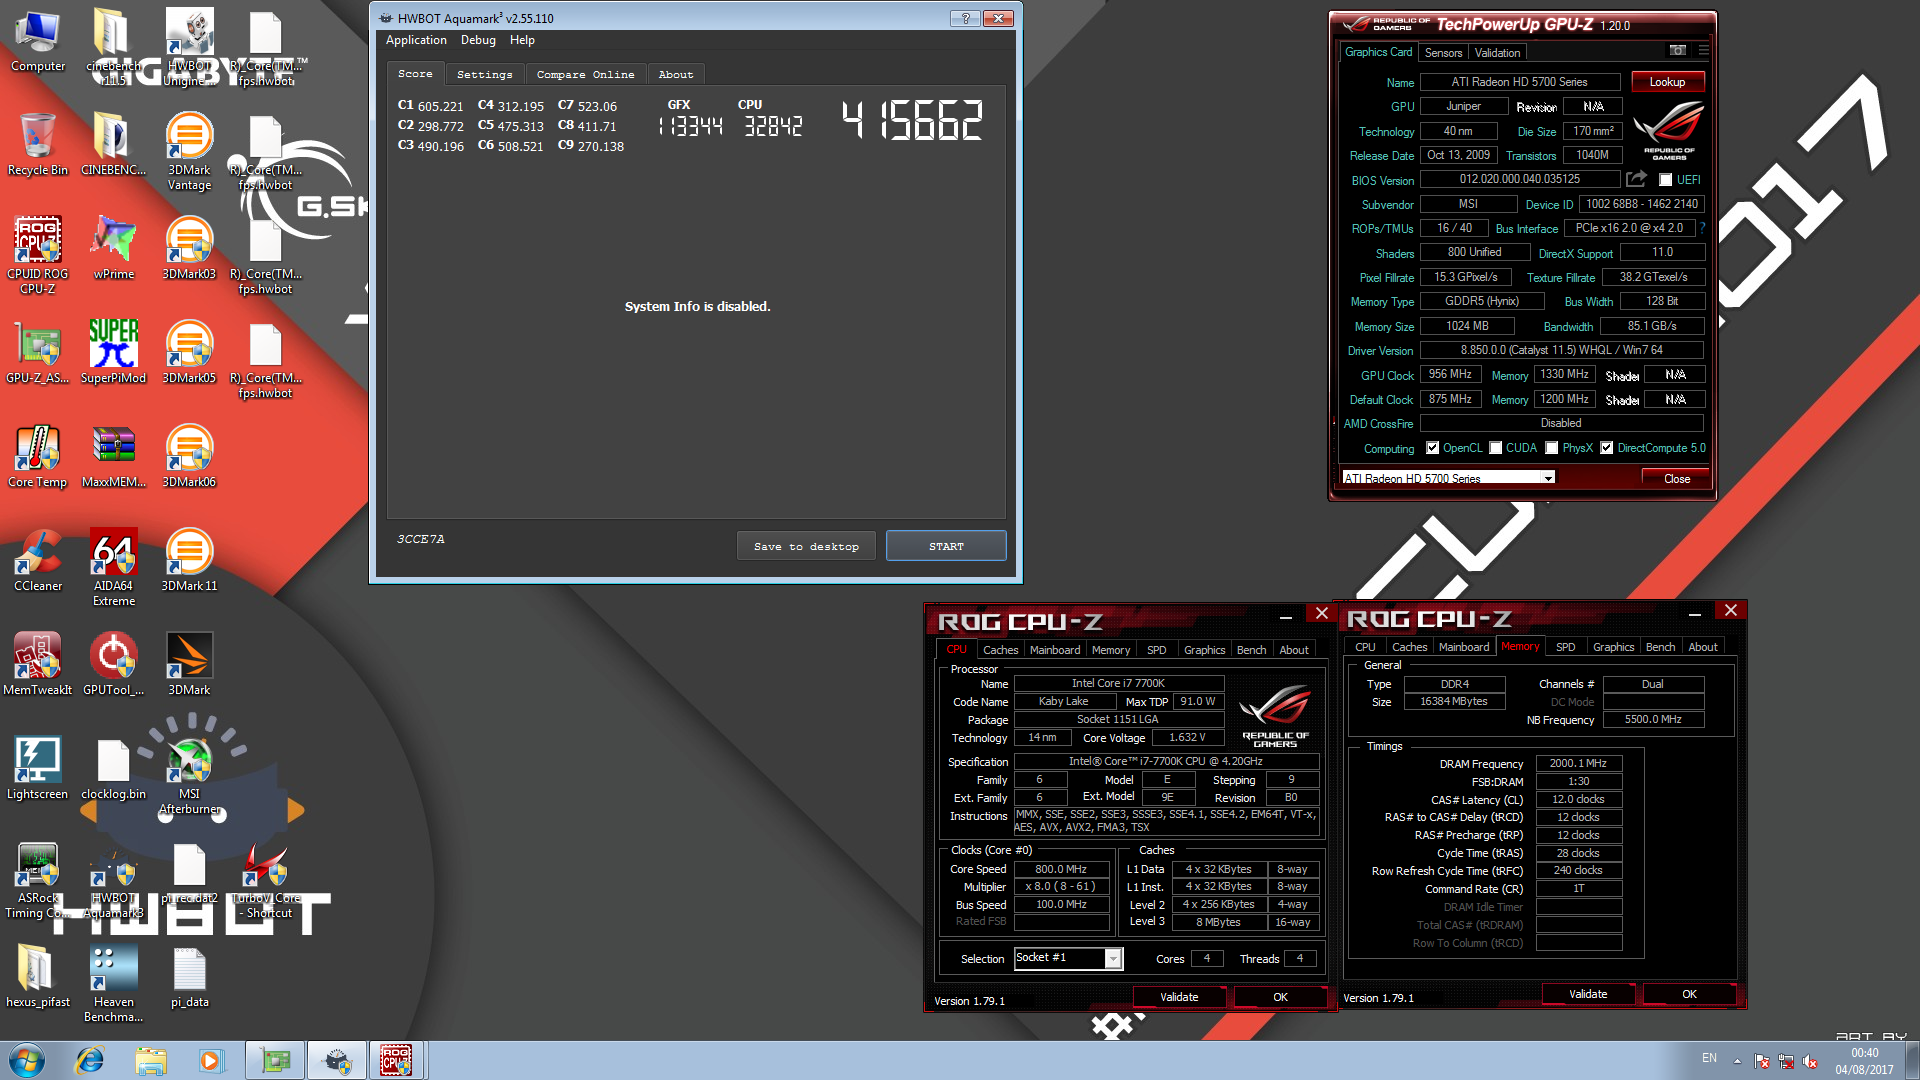Click the Lookup button in GPU-Z

1667,82
